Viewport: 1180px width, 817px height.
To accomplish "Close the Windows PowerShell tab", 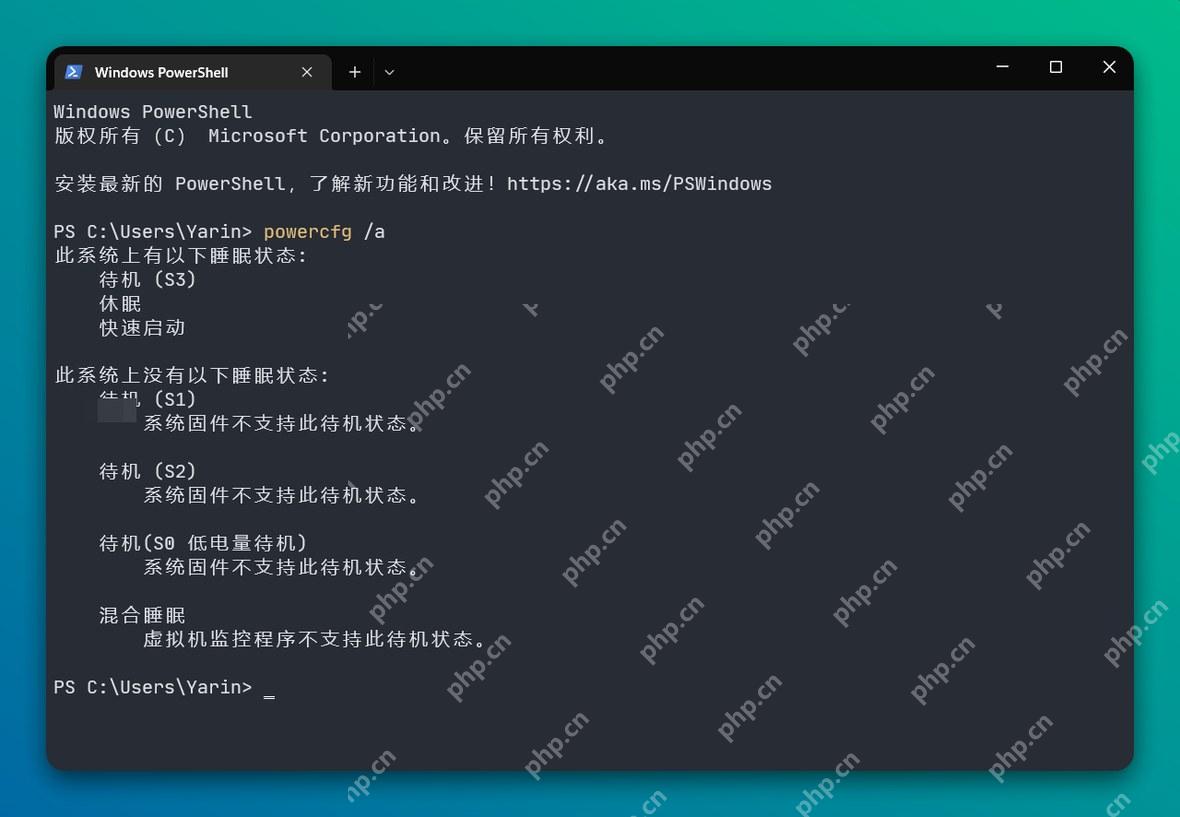I will coord(306,72).
